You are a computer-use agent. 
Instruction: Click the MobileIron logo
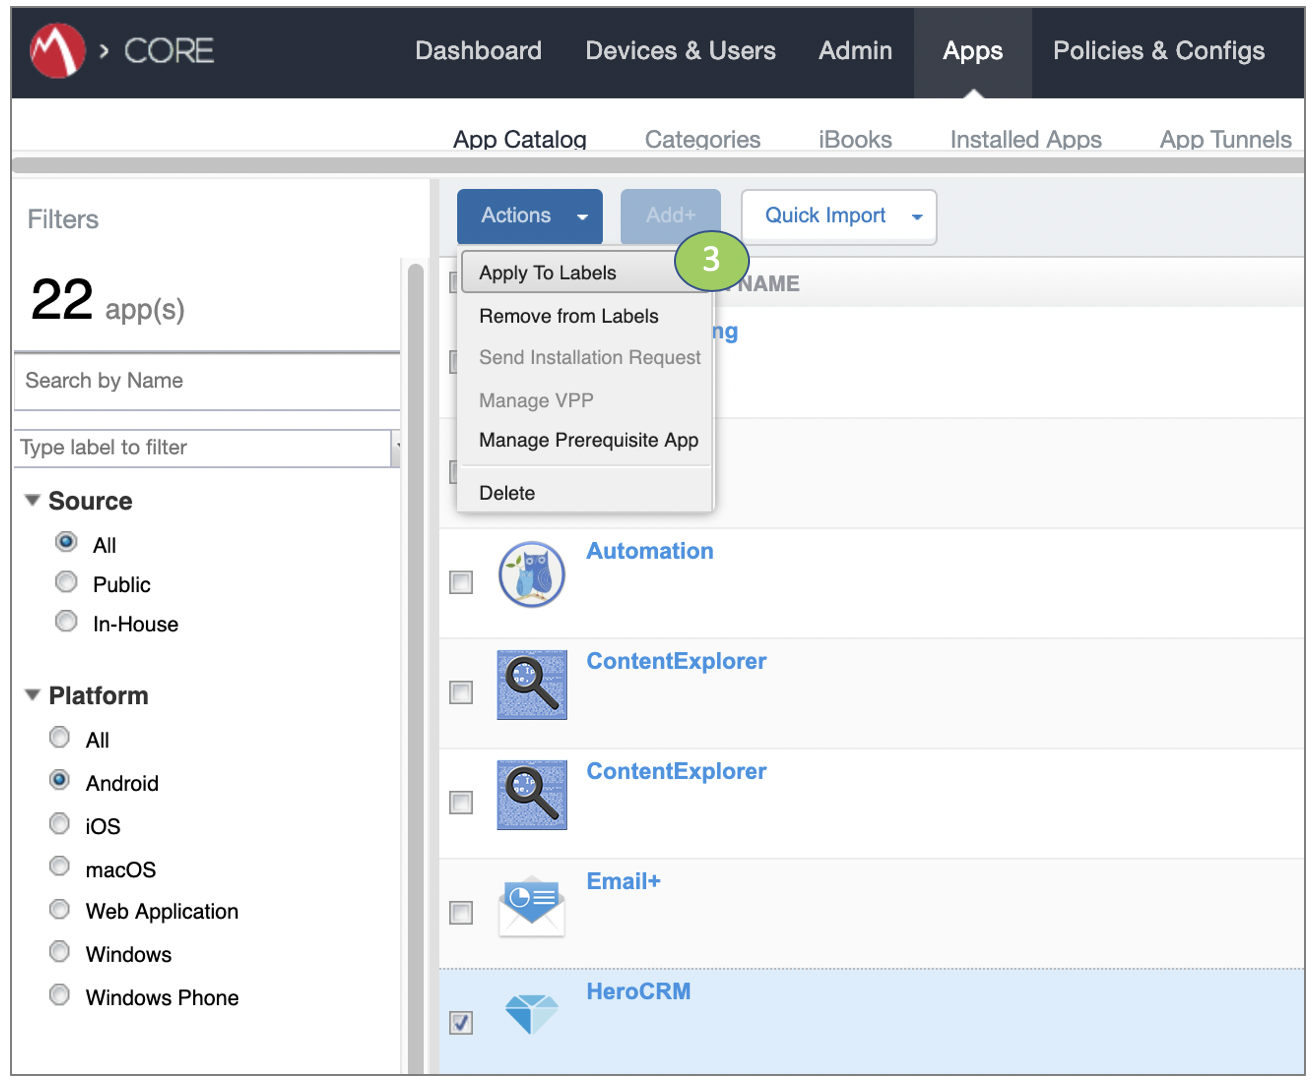coord(57,51)
